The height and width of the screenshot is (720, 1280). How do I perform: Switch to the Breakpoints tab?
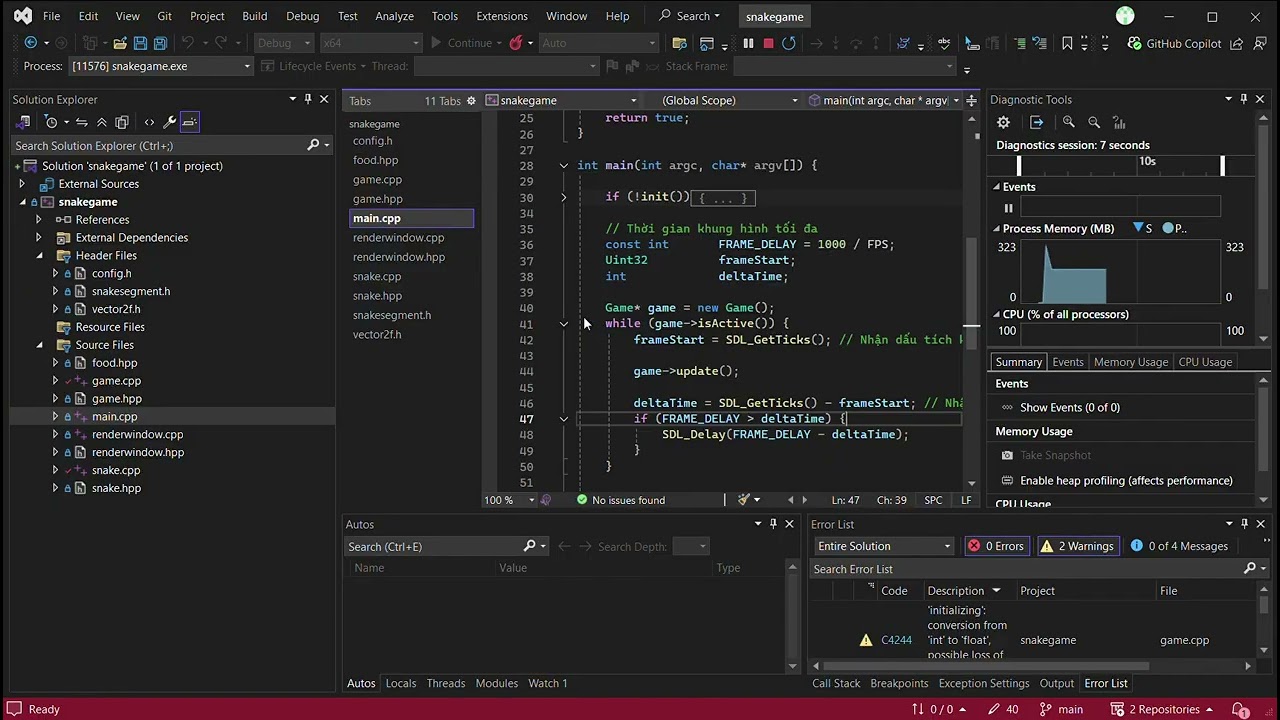coord(899,683)
